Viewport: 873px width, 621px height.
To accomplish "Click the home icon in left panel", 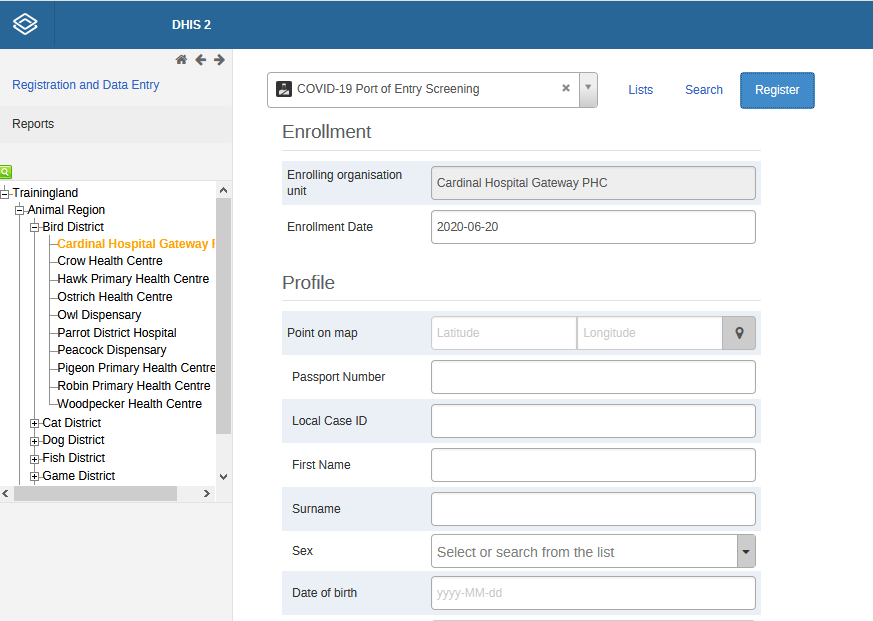I will (181, 60).
